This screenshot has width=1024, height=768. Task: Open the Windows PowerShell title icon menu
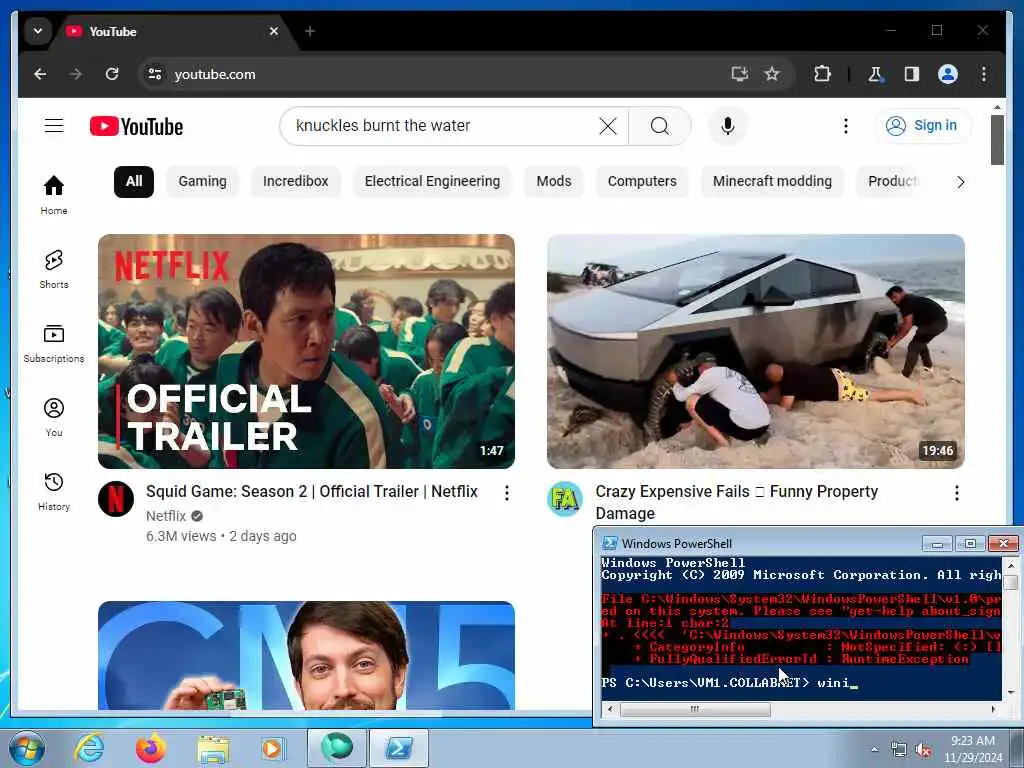[609, 543]
